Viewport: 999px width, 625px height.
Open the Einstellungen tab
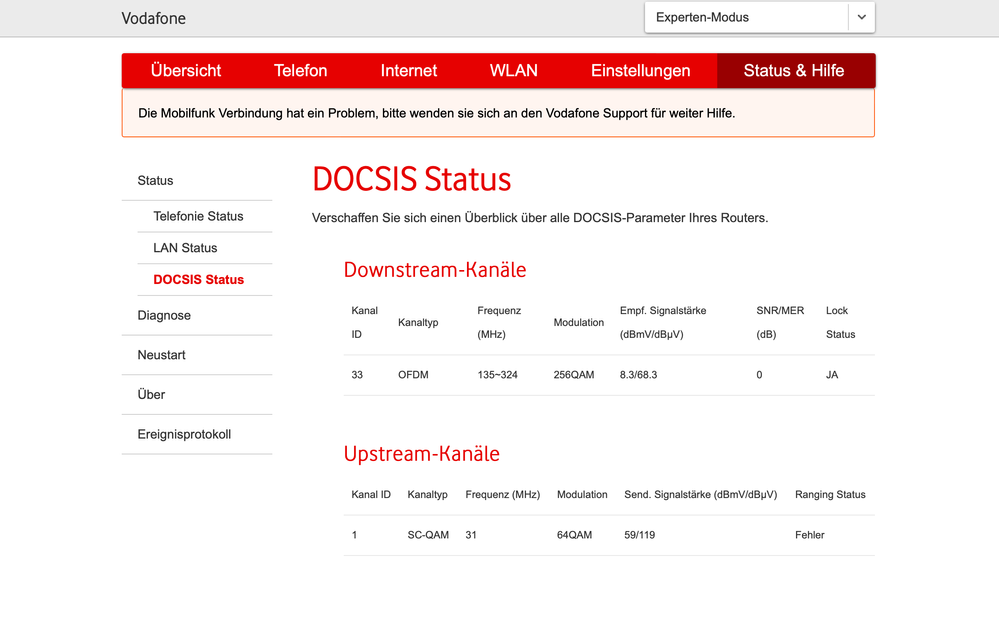640,71
